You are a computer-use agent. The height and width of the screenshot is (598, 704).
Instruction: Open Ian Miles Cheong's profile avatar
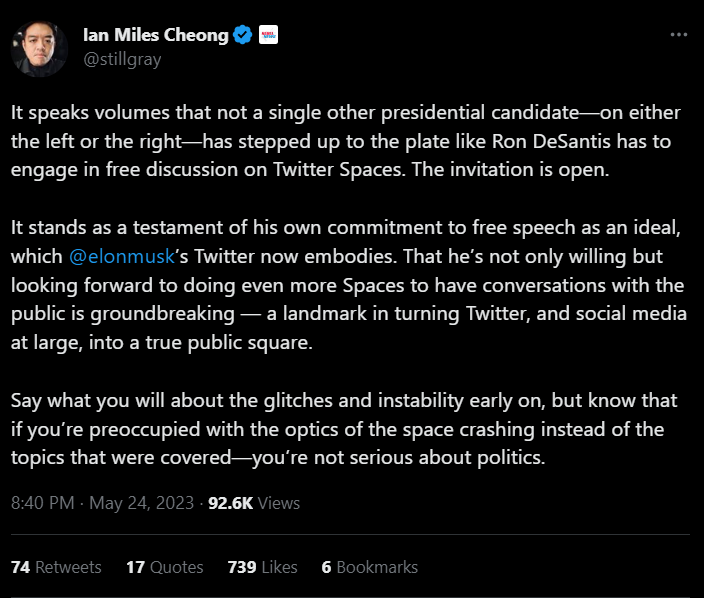coord(39,46)
